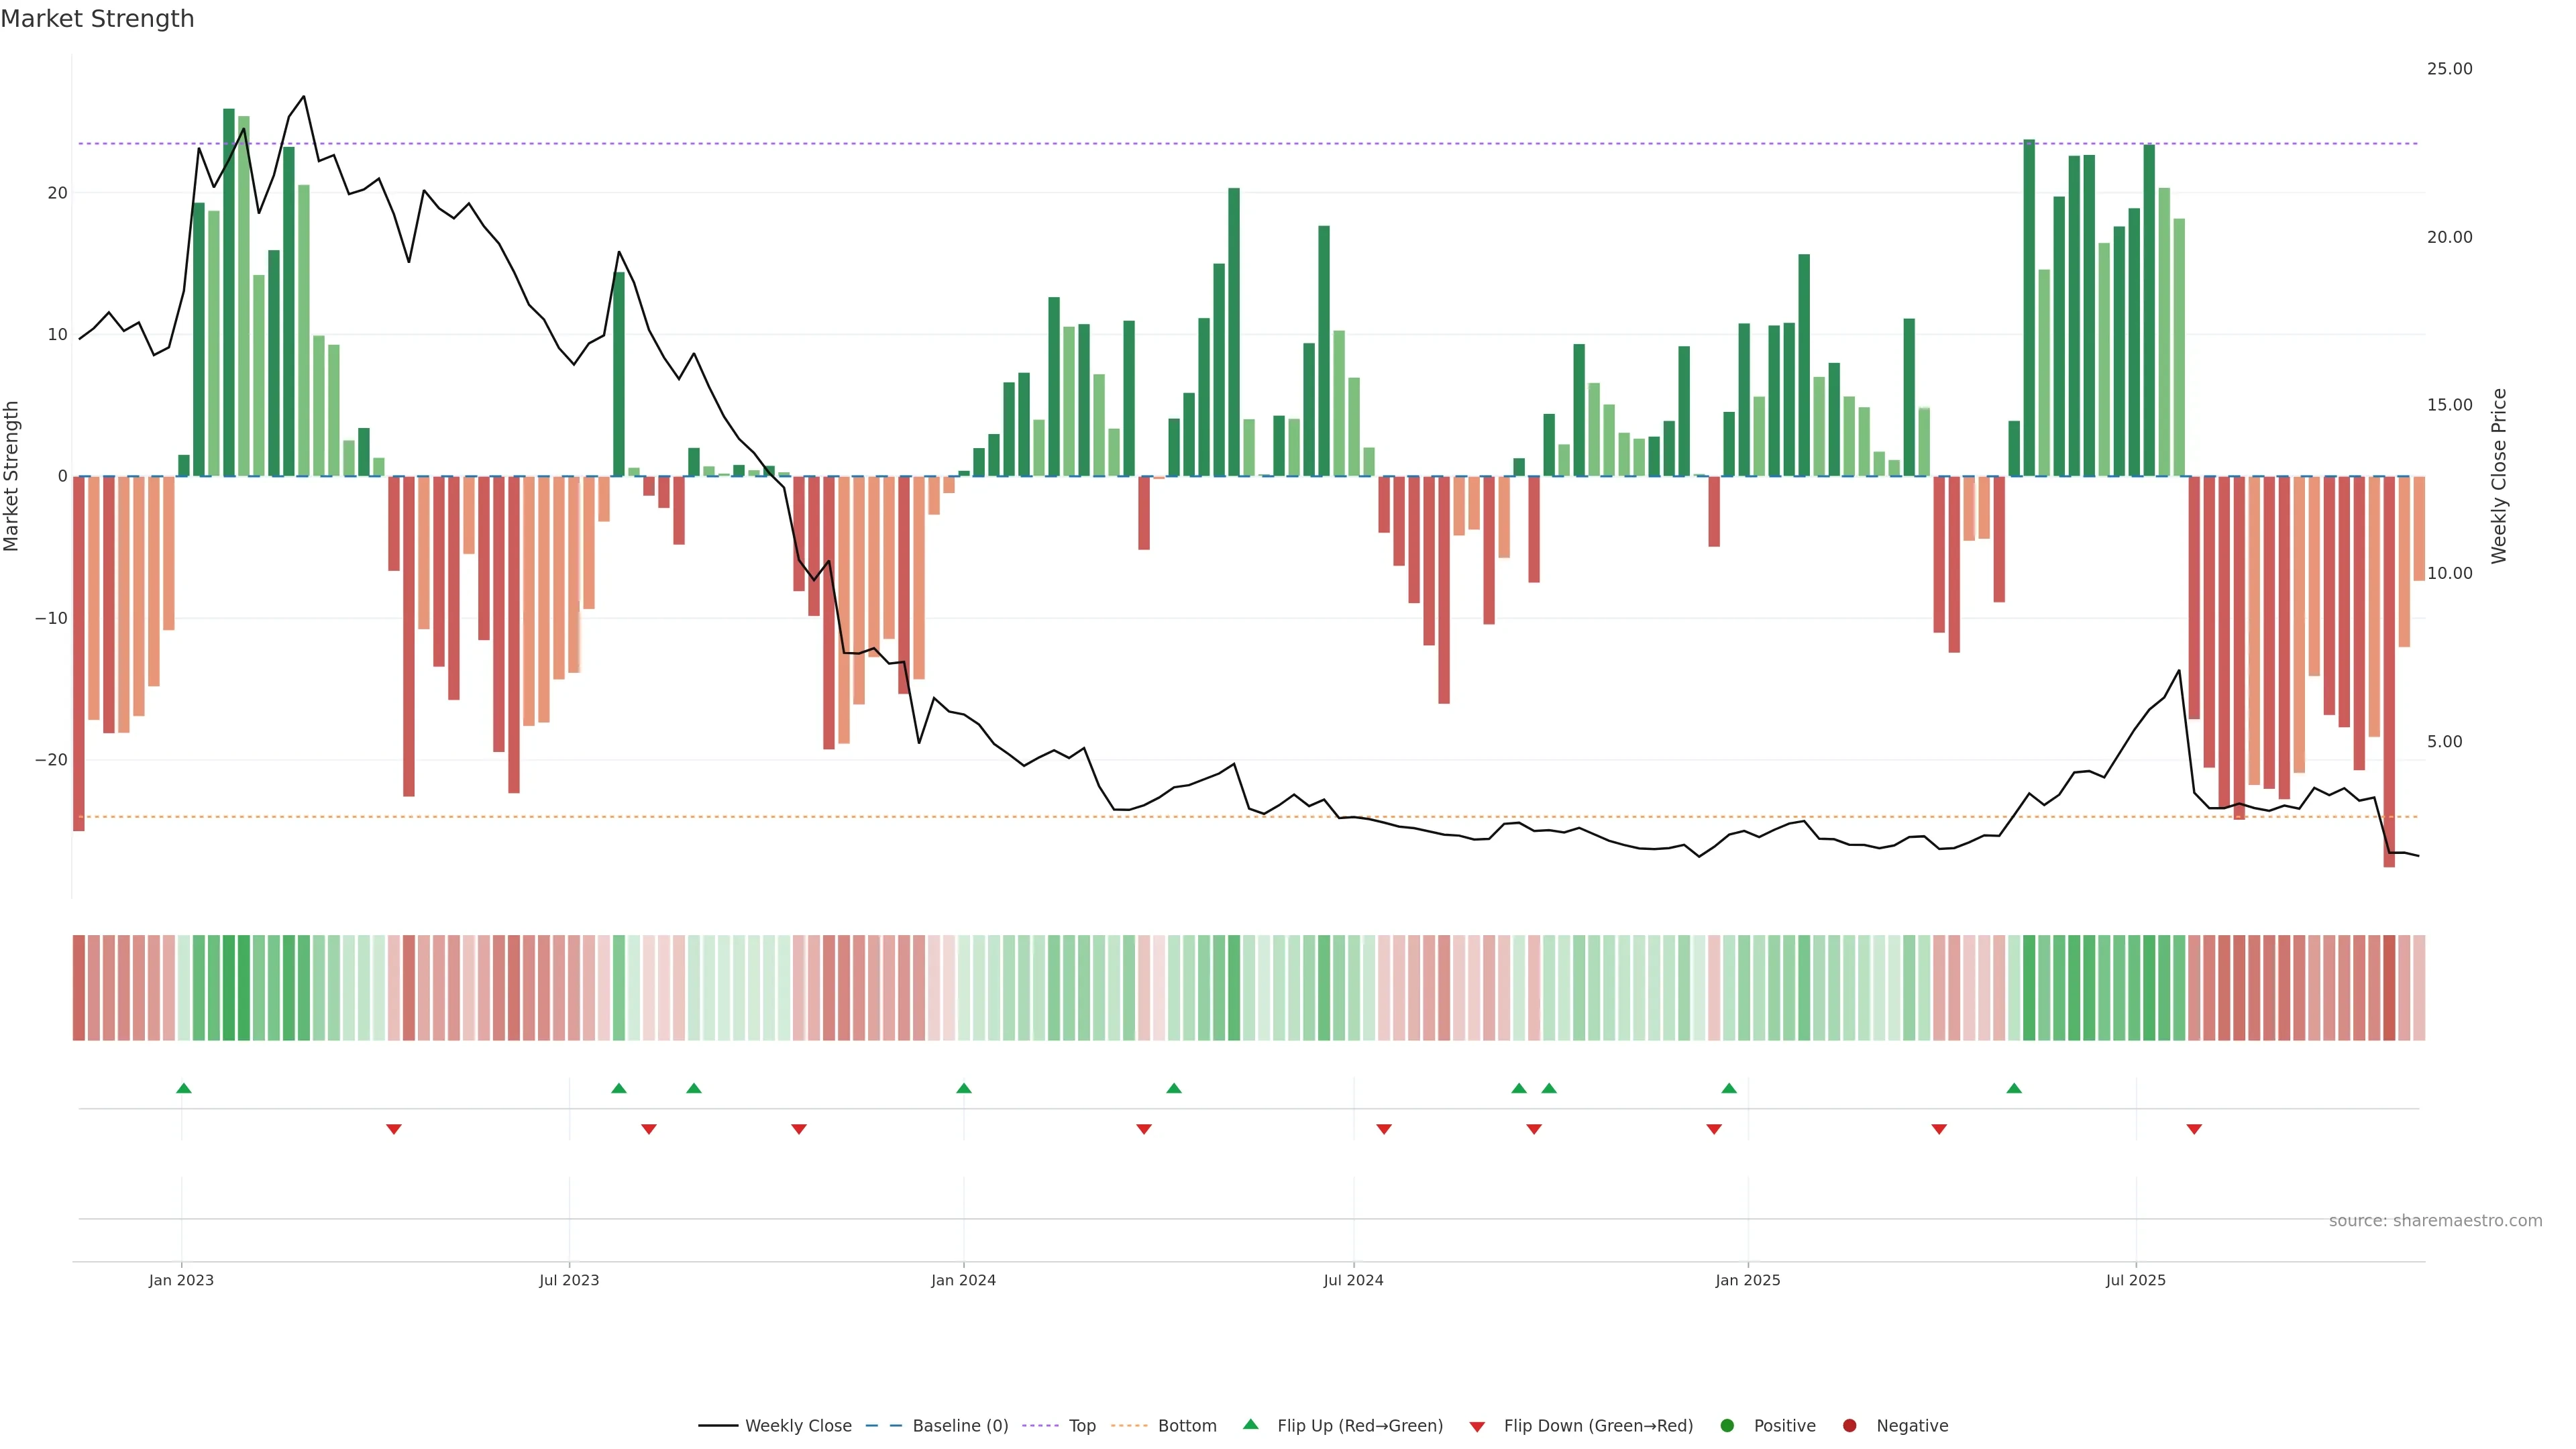The width and height of the screenshot is (2576, 1449).
Task: Click the Negative red circle legend icon
Action: 1849,1426
